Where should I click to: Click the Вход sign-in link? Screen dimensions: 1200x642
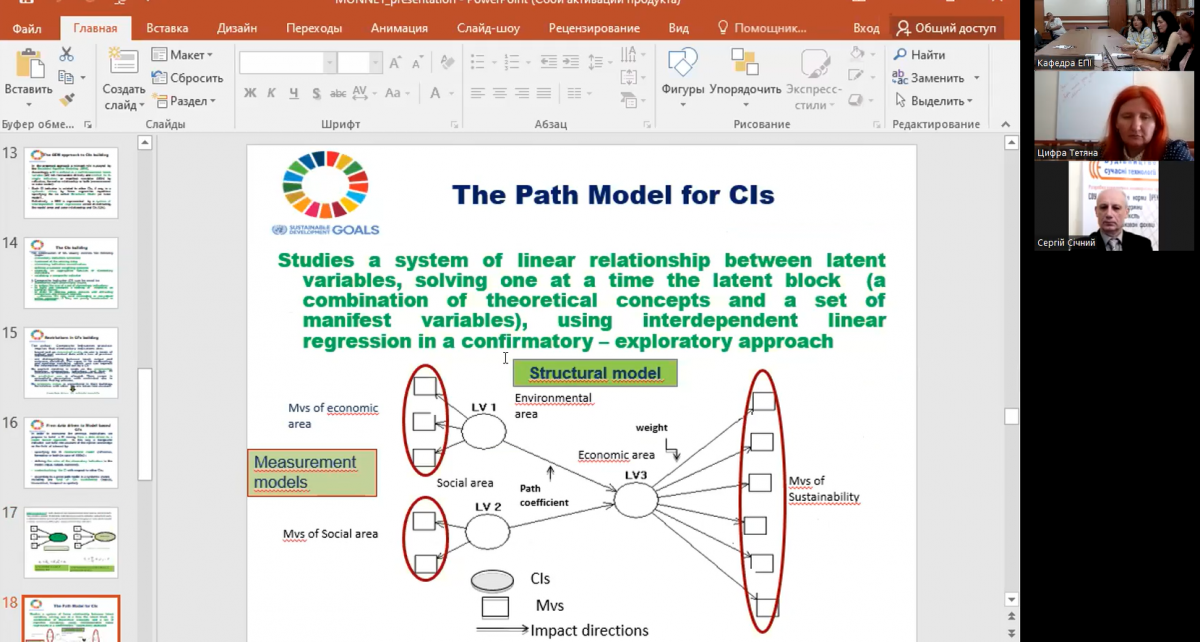(866, 28)
